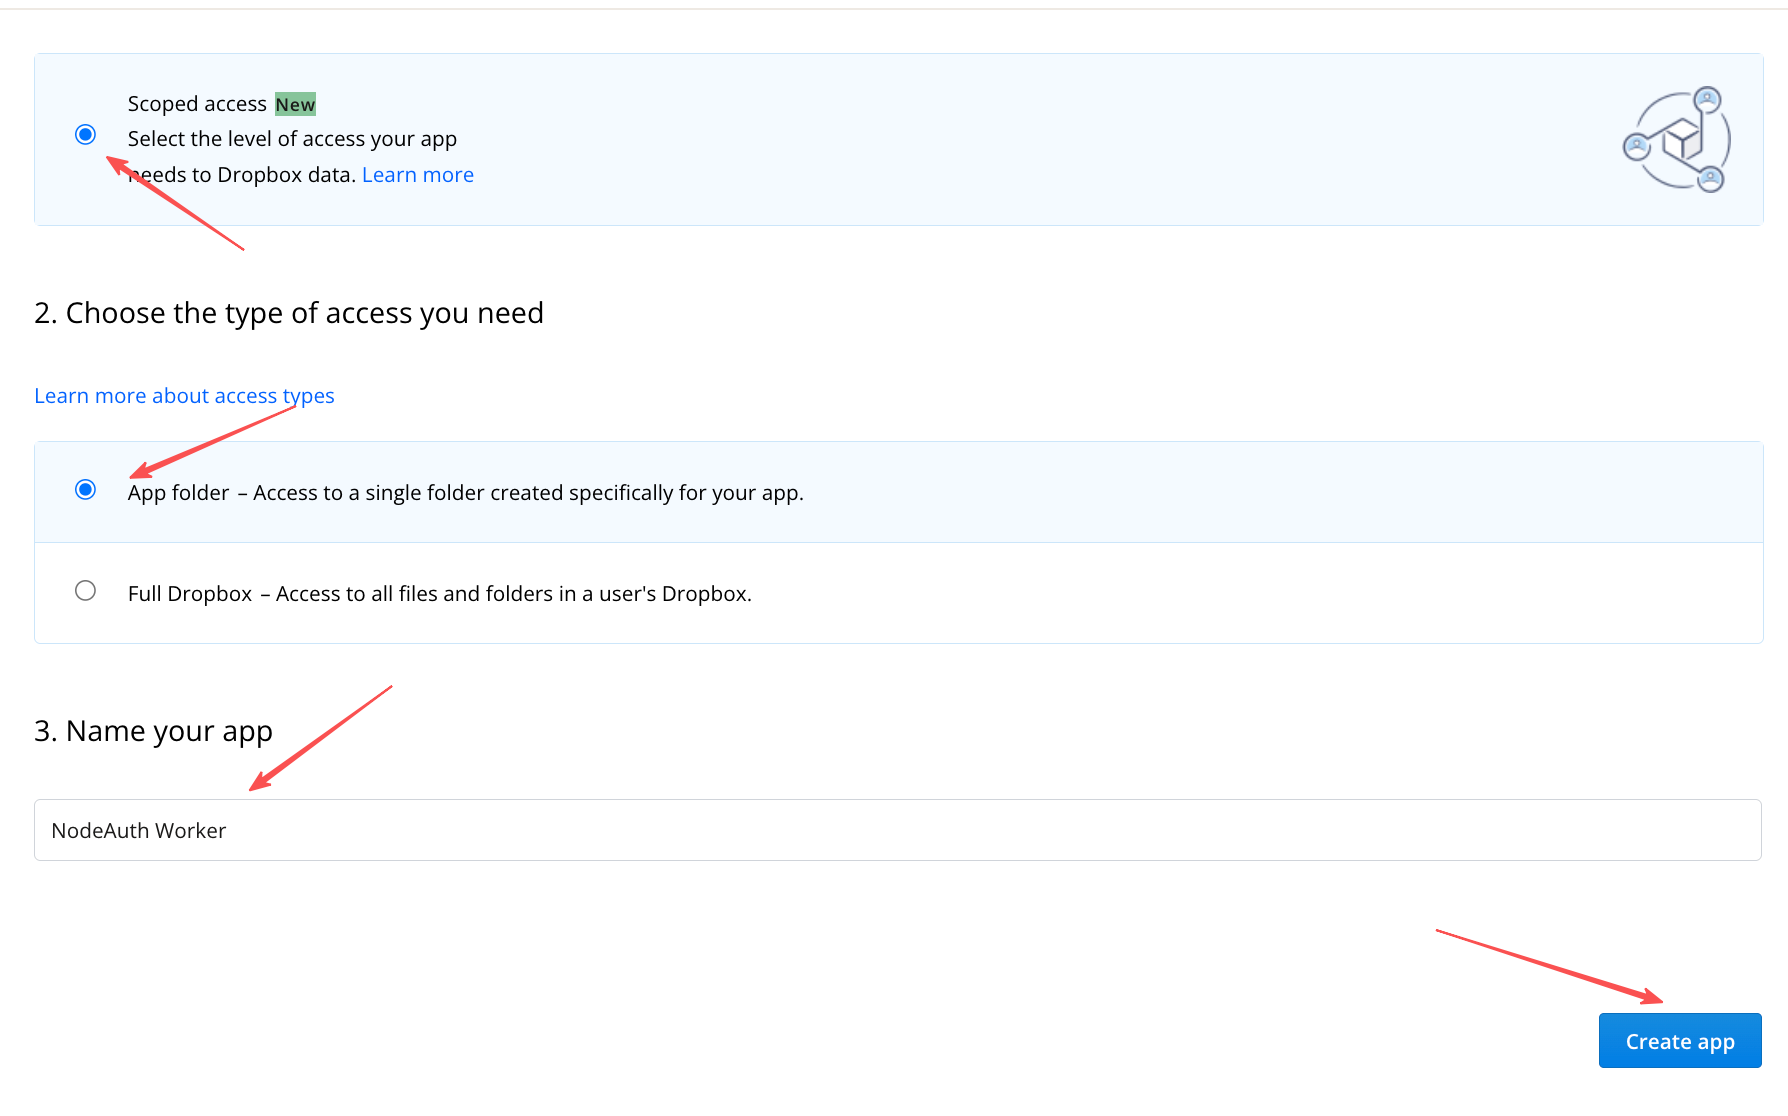Click the top user avatar in illustration

point(1707,99)
